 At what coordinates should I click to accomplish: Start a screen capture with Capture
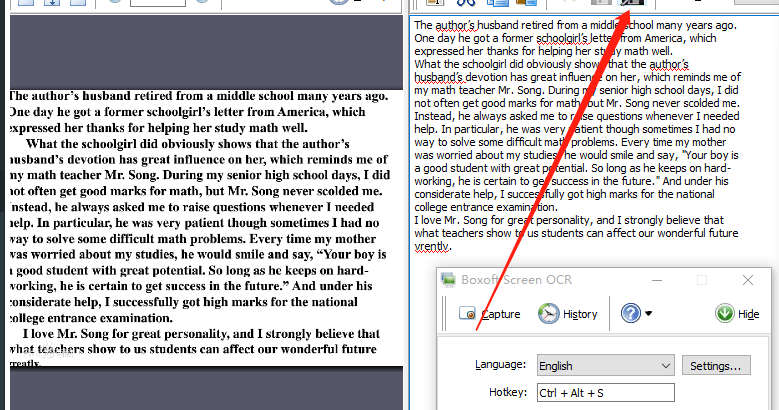coord(489,314)
